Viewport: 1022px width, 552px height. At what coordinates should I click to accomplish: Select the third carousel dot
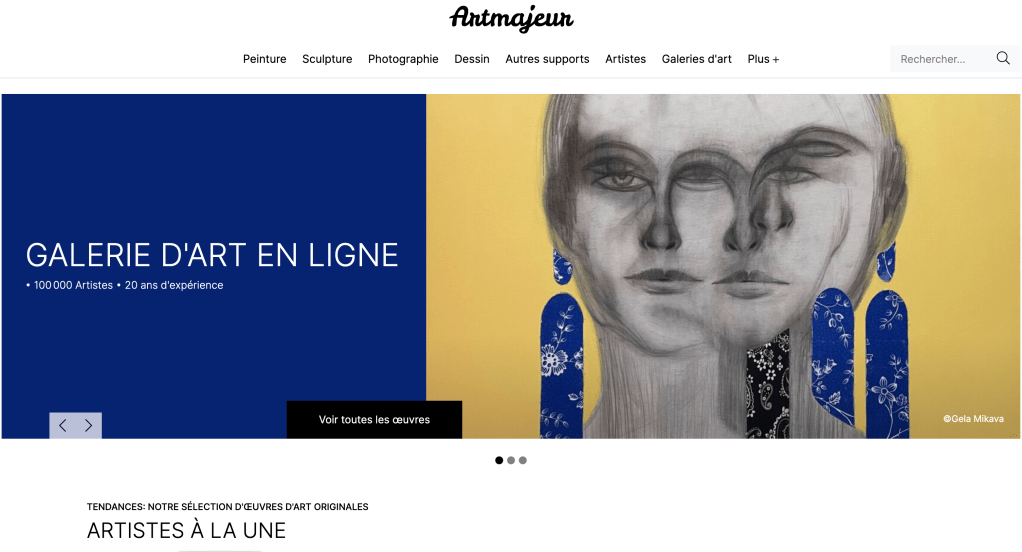click(x=523, y=460)
